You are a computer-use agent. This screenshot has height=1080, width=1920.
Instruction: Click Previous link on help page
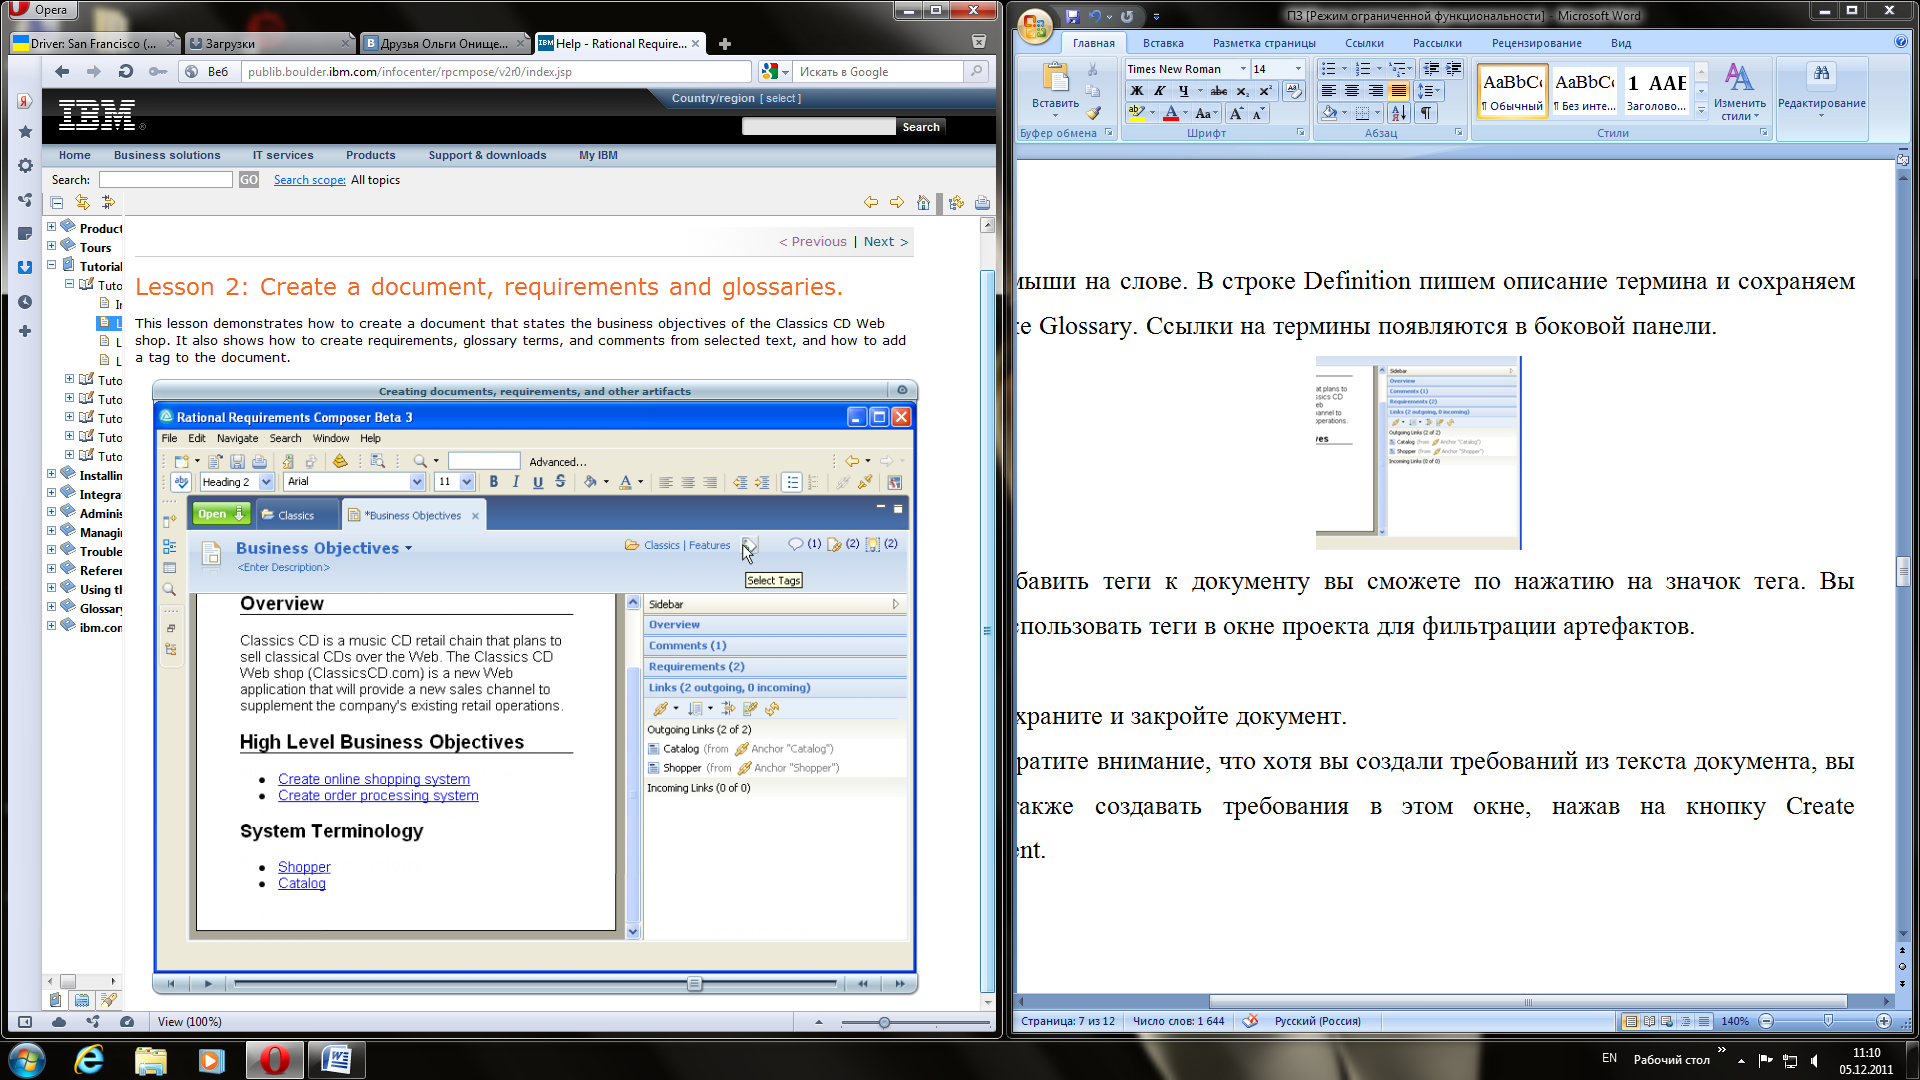tap(812, 241)
